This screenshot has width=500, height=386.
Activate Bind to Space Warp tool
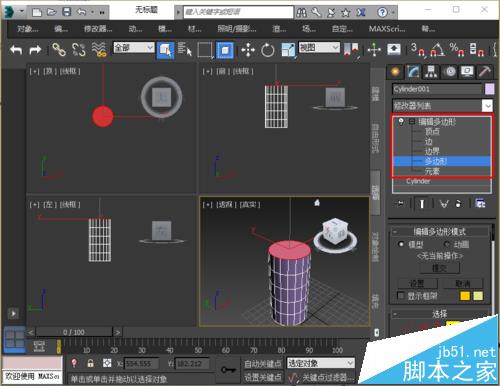pos(99,50)
